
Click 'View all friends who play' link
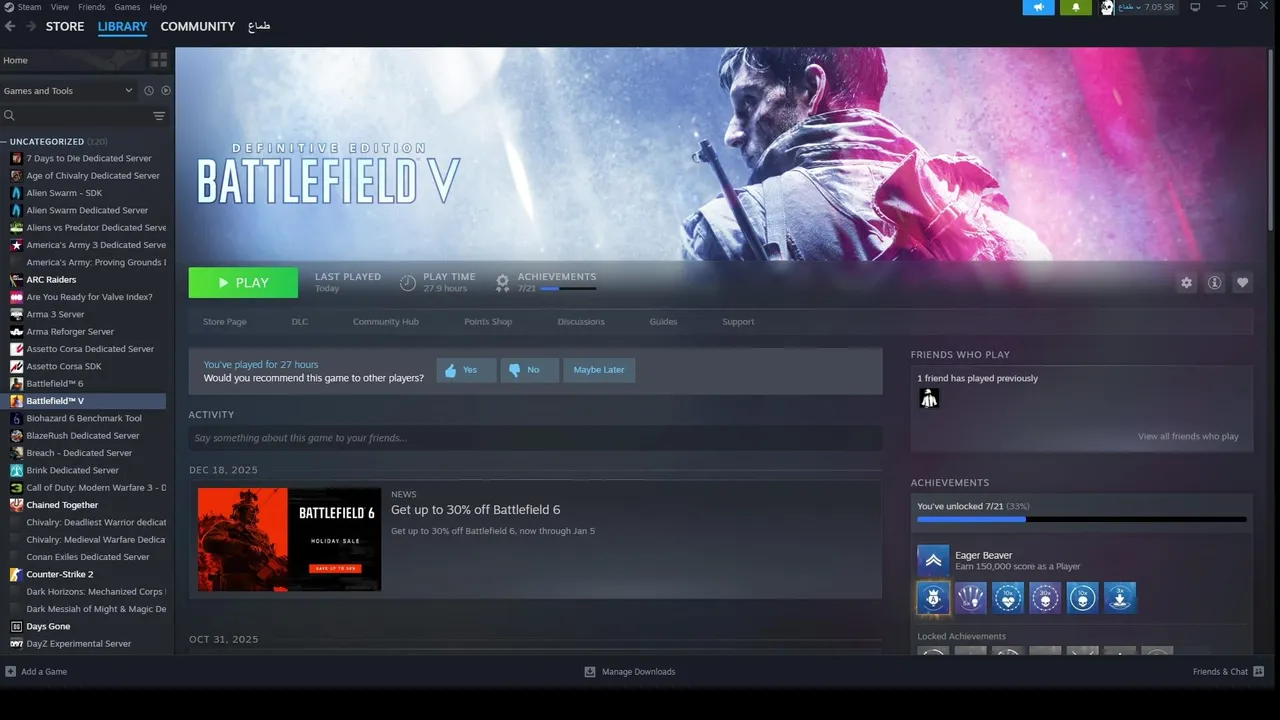click(x=1188, y=436)
